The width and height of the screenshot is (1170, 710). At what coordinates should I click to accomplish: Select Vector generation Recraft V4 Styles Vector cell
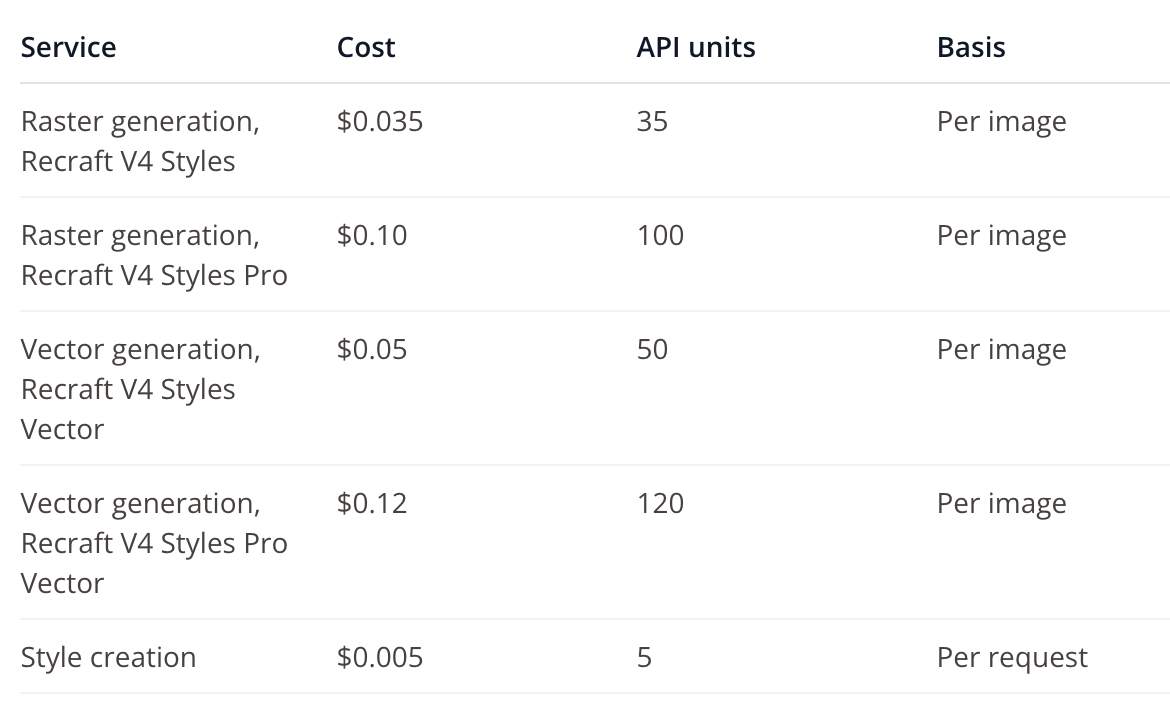coord(140,389)
